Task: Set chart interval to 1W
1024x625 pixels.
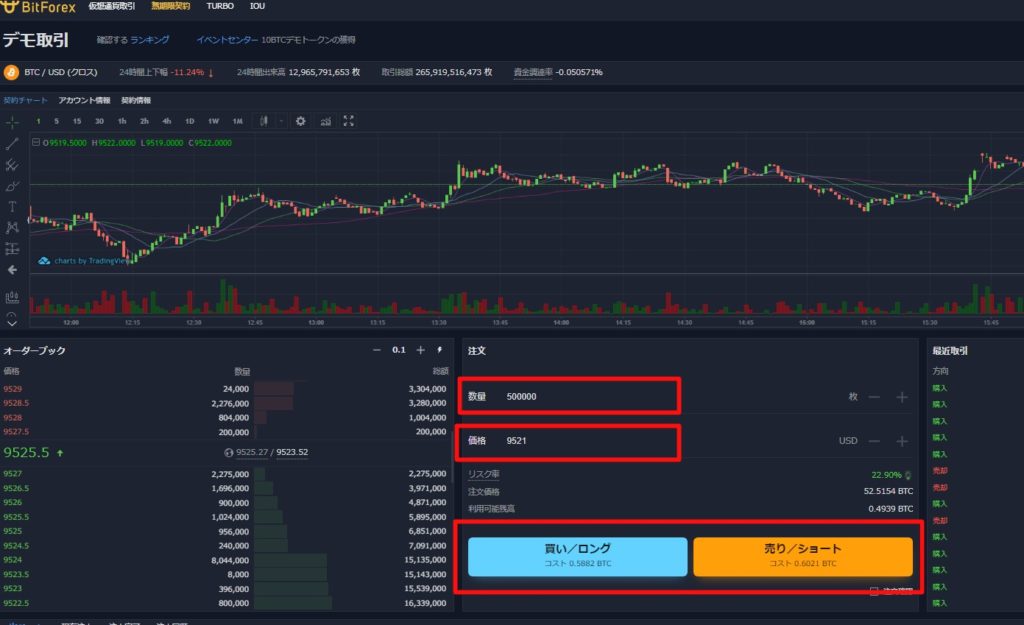Action: pyautogui.click(x=213, y=121)
